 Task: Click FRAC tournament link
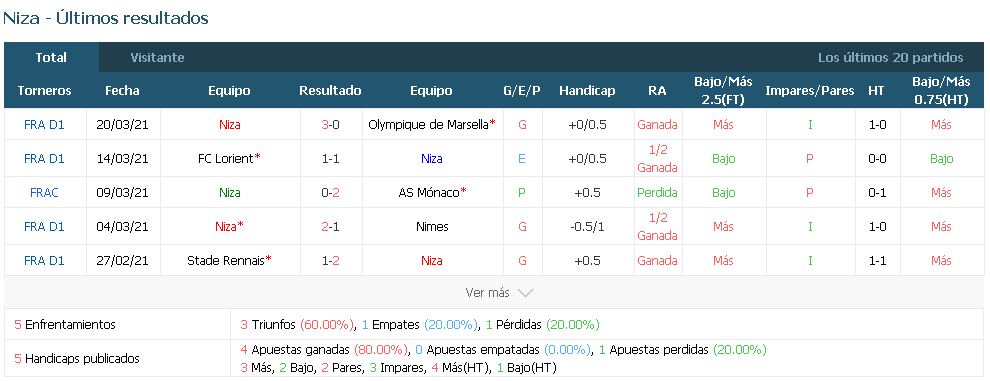(44, 193)
